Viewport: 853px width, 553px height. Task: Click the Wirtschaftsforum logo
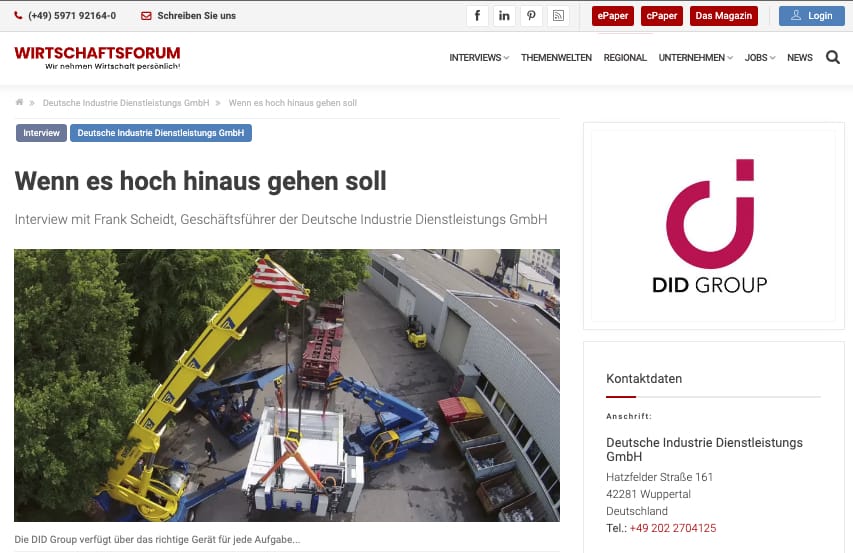(97, 57)
